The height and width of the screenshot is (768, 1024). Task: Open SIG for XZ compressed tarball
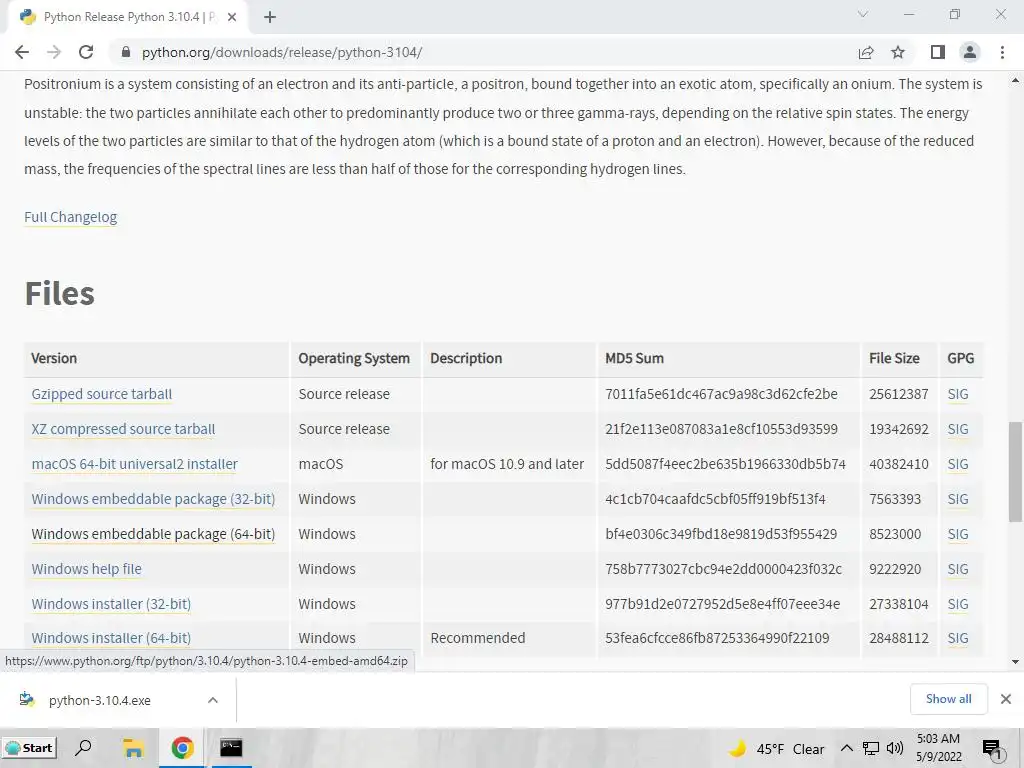click(x=958, y=429)
